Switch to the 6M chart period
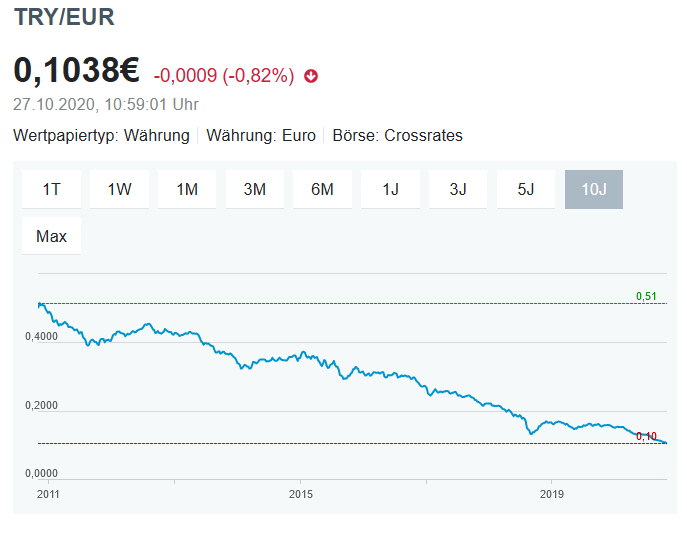The image size is (687, 533). point(322,189)
